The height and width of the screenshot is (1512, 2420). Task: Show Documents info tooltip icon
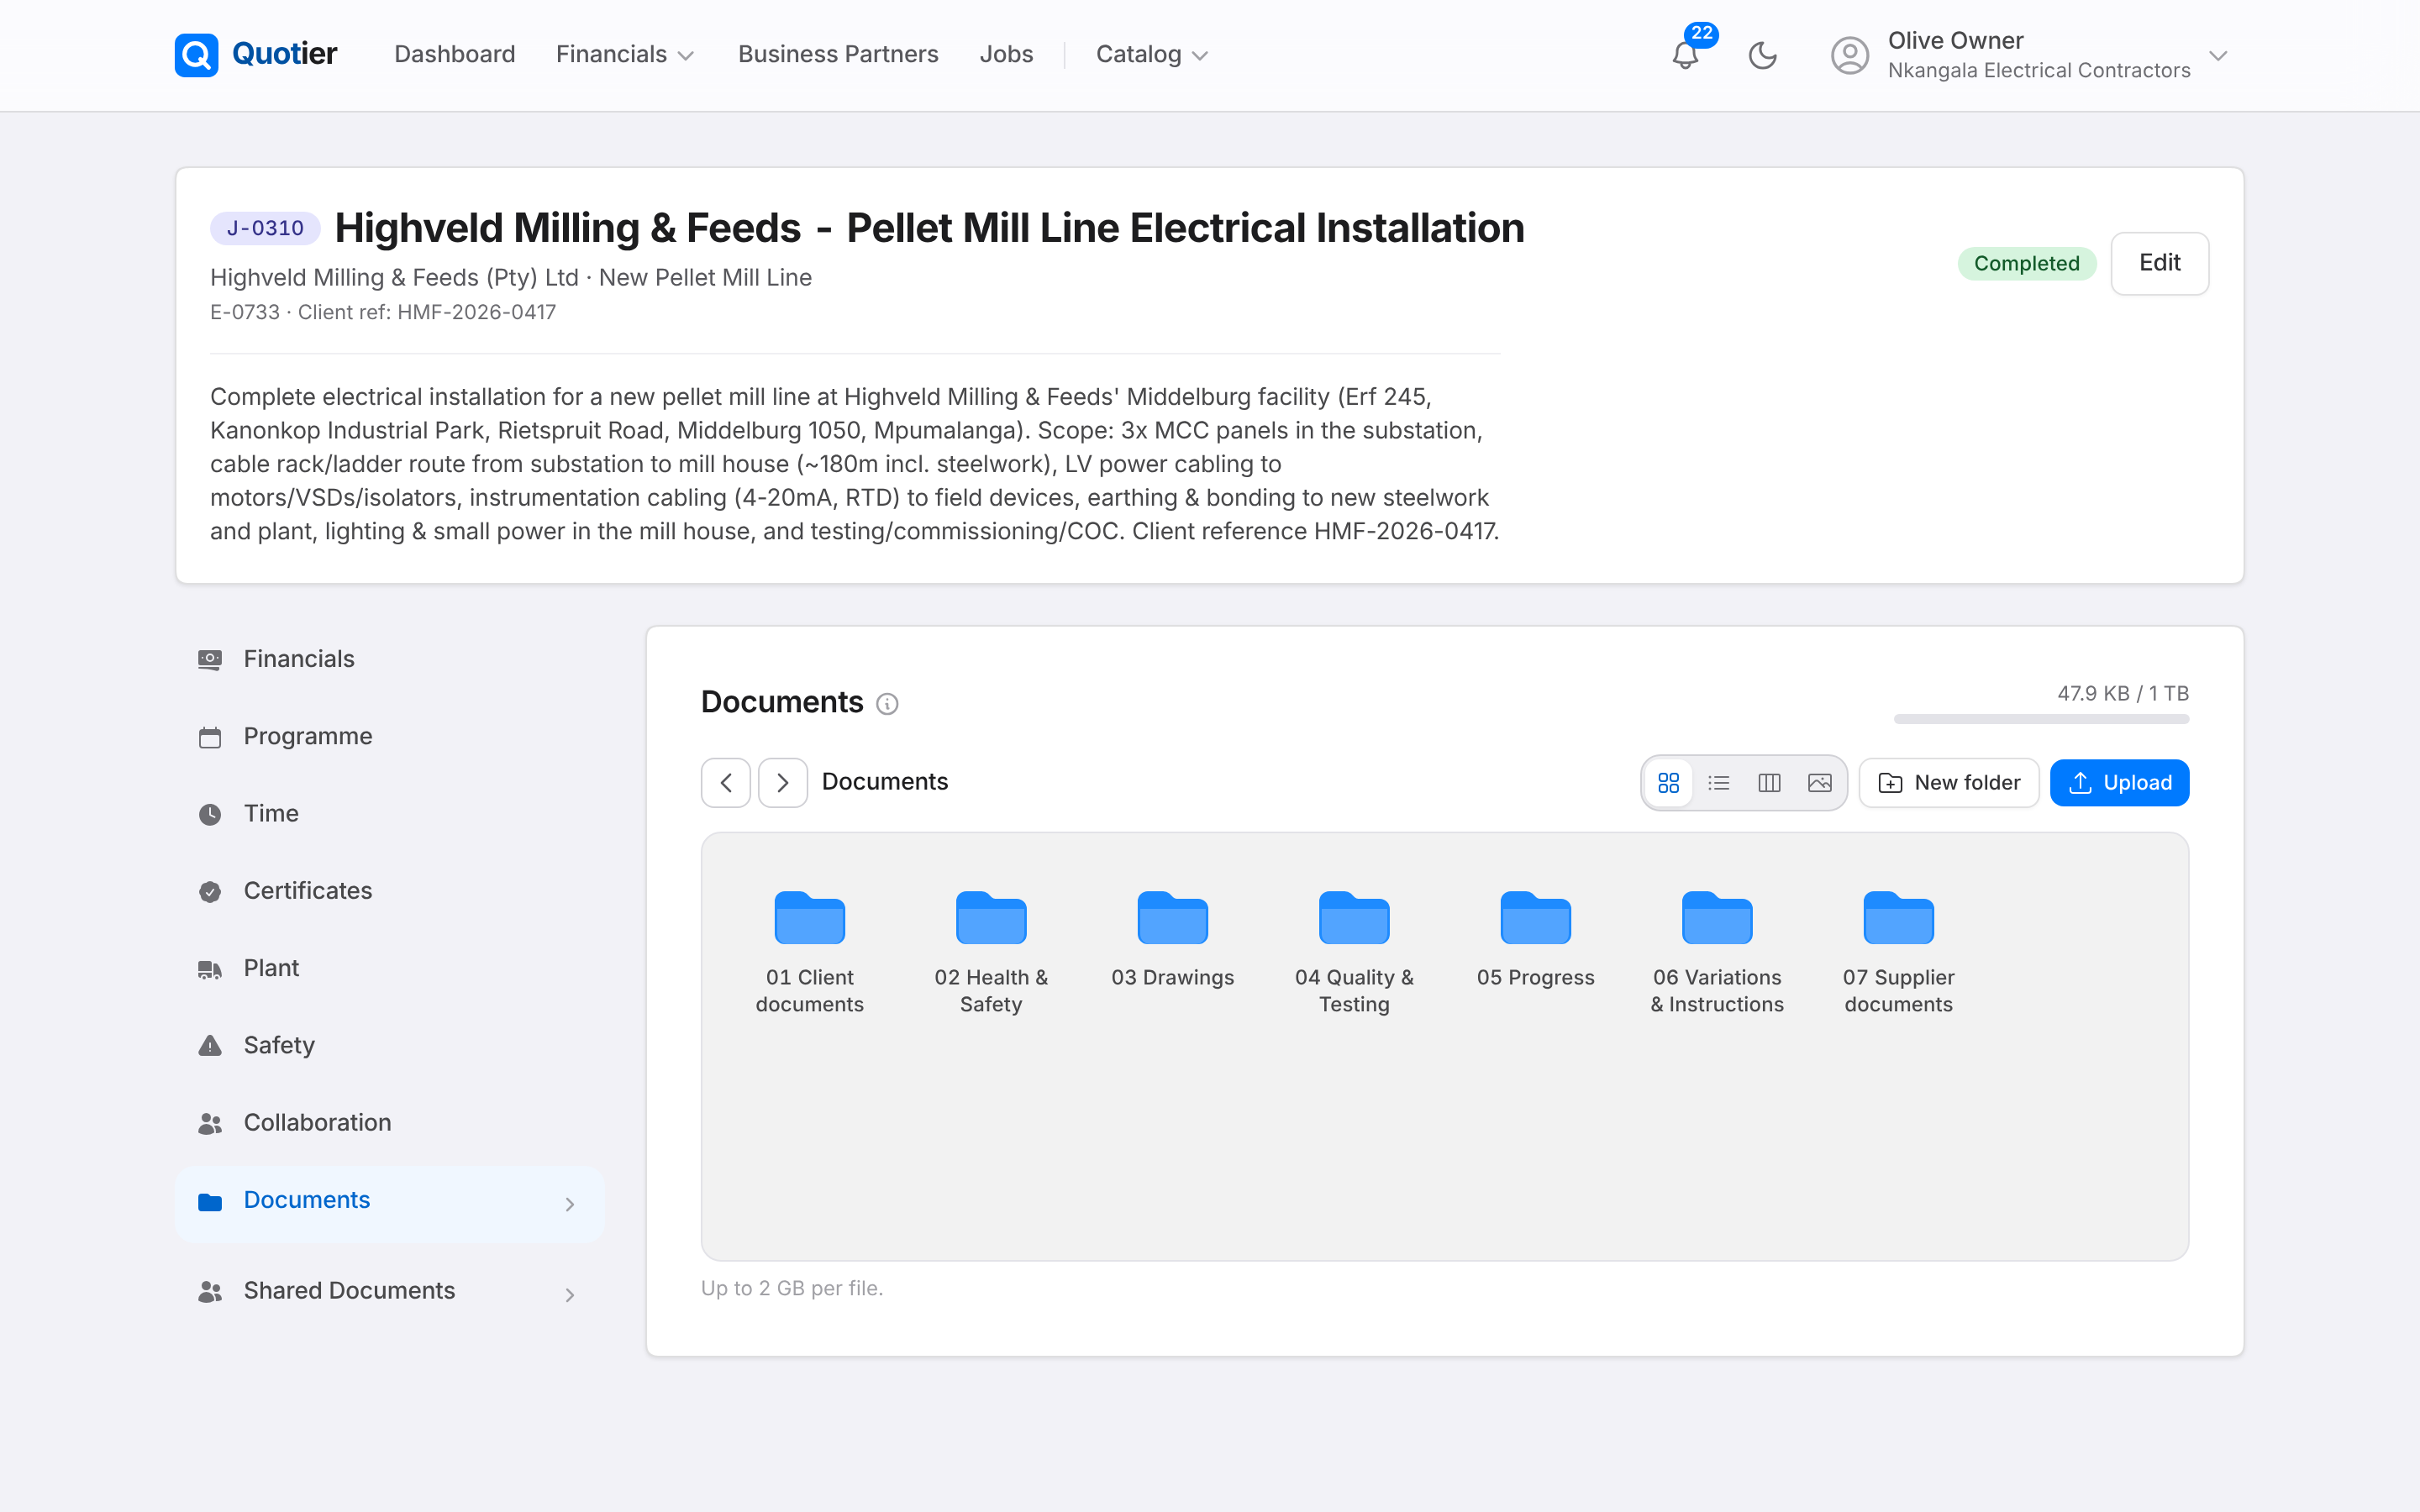(887, 704)
